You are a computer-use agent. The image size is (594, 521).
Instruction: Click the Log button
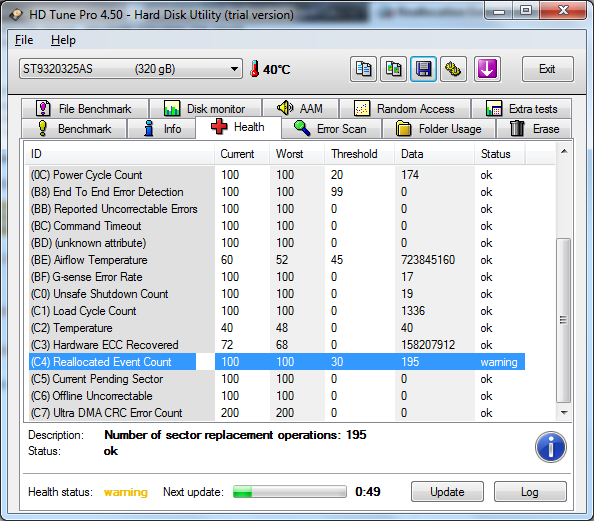[x=530, y=492]
